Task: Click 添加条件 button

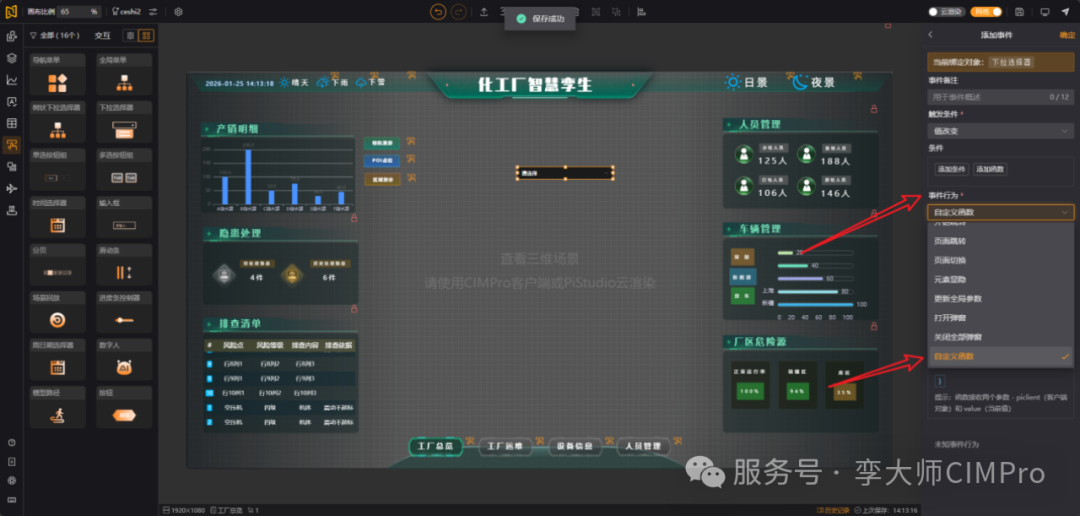Action: (951, 169)
